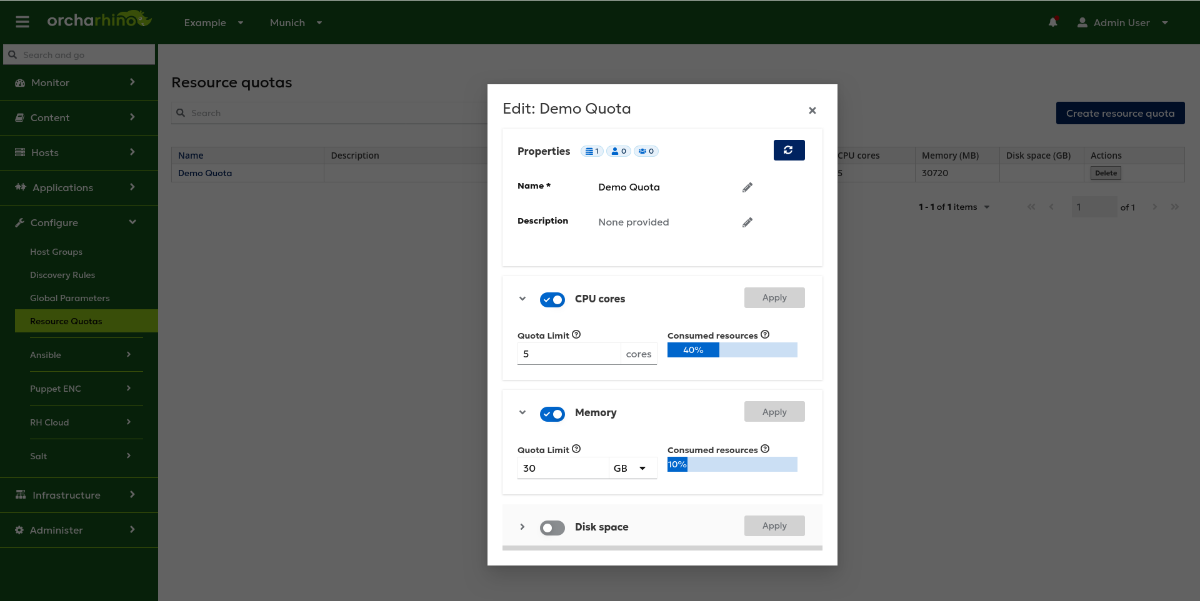This screenshot has height=601, width=1200.
Task: Enable the Disk space toggle
Action: coord(552,527)
